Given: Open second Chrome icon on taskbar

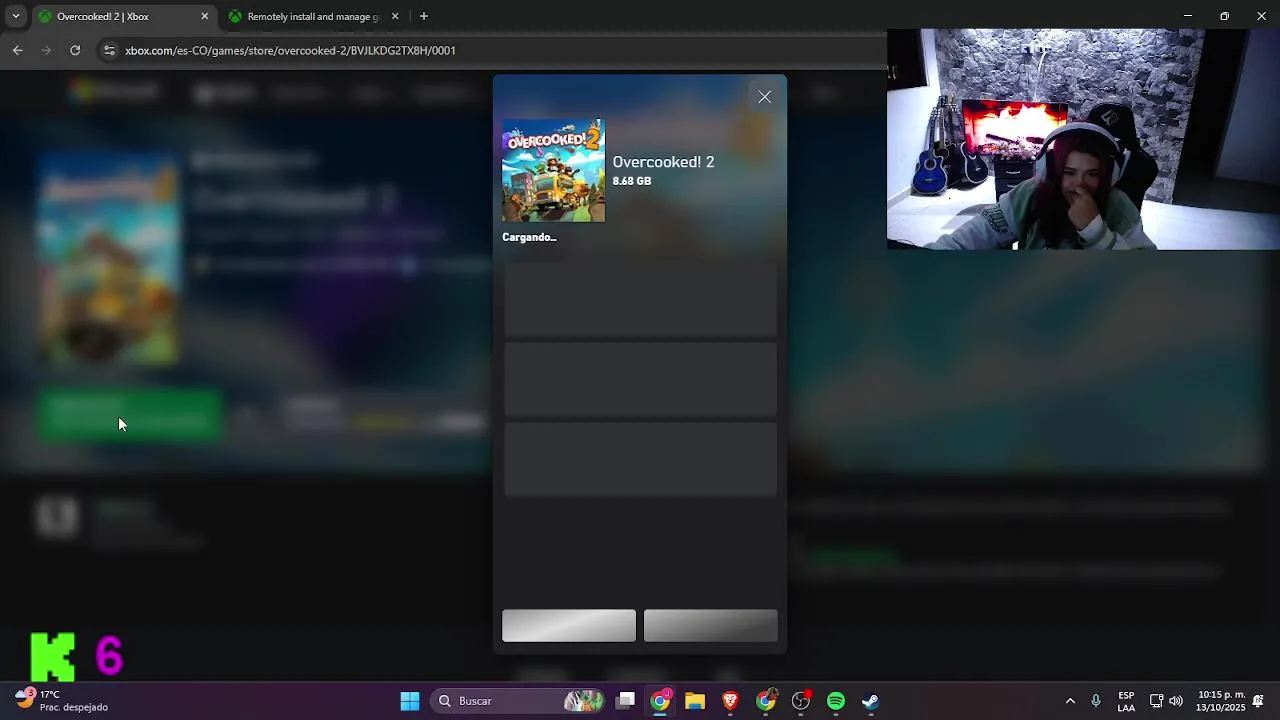Looking at the screenshot, I should point(766,701).
